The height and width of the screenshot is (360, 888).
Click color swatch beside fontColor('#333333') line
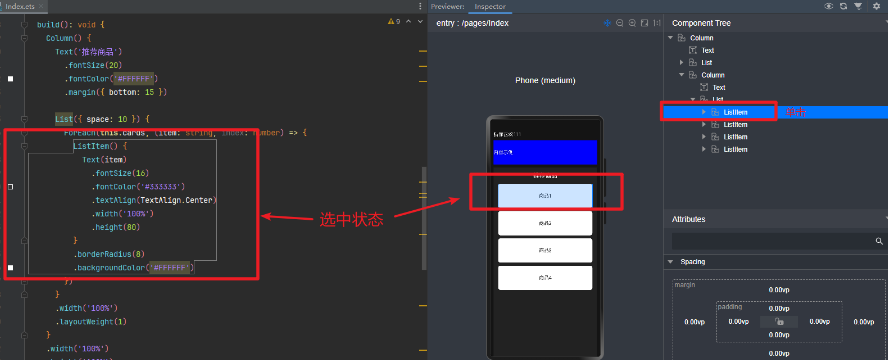click(10, 187)
